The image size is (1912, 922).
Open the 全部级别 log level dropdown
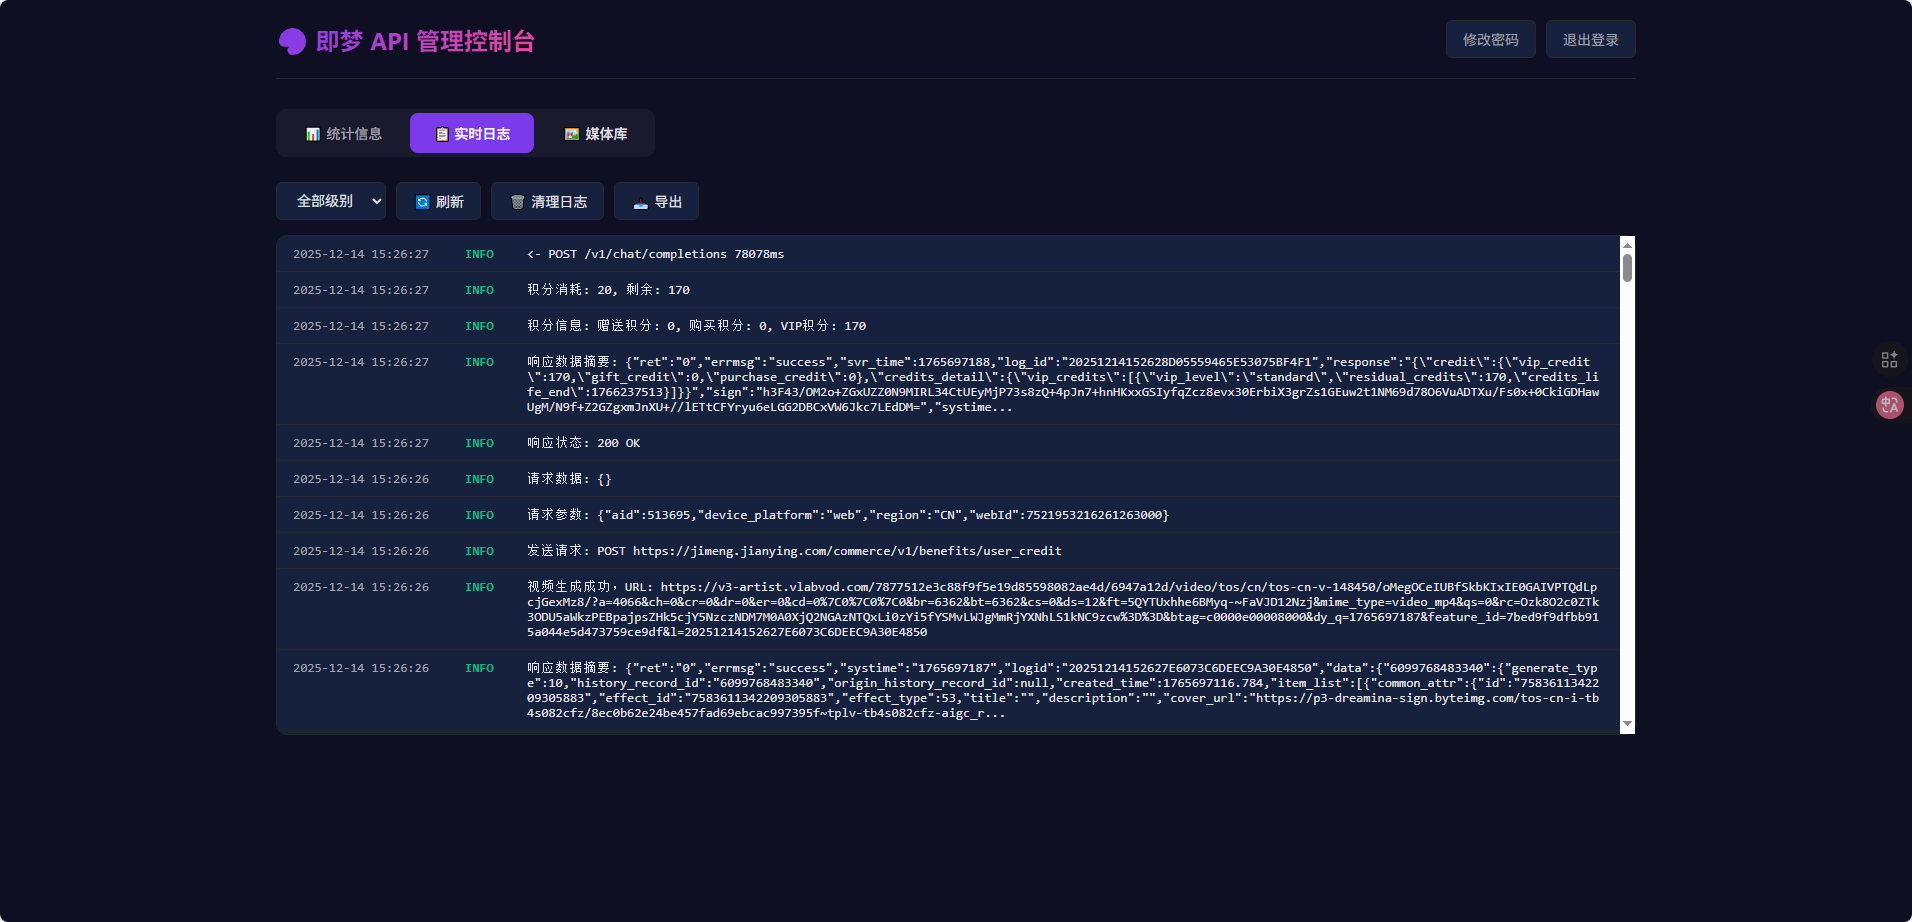pos(331,201)
